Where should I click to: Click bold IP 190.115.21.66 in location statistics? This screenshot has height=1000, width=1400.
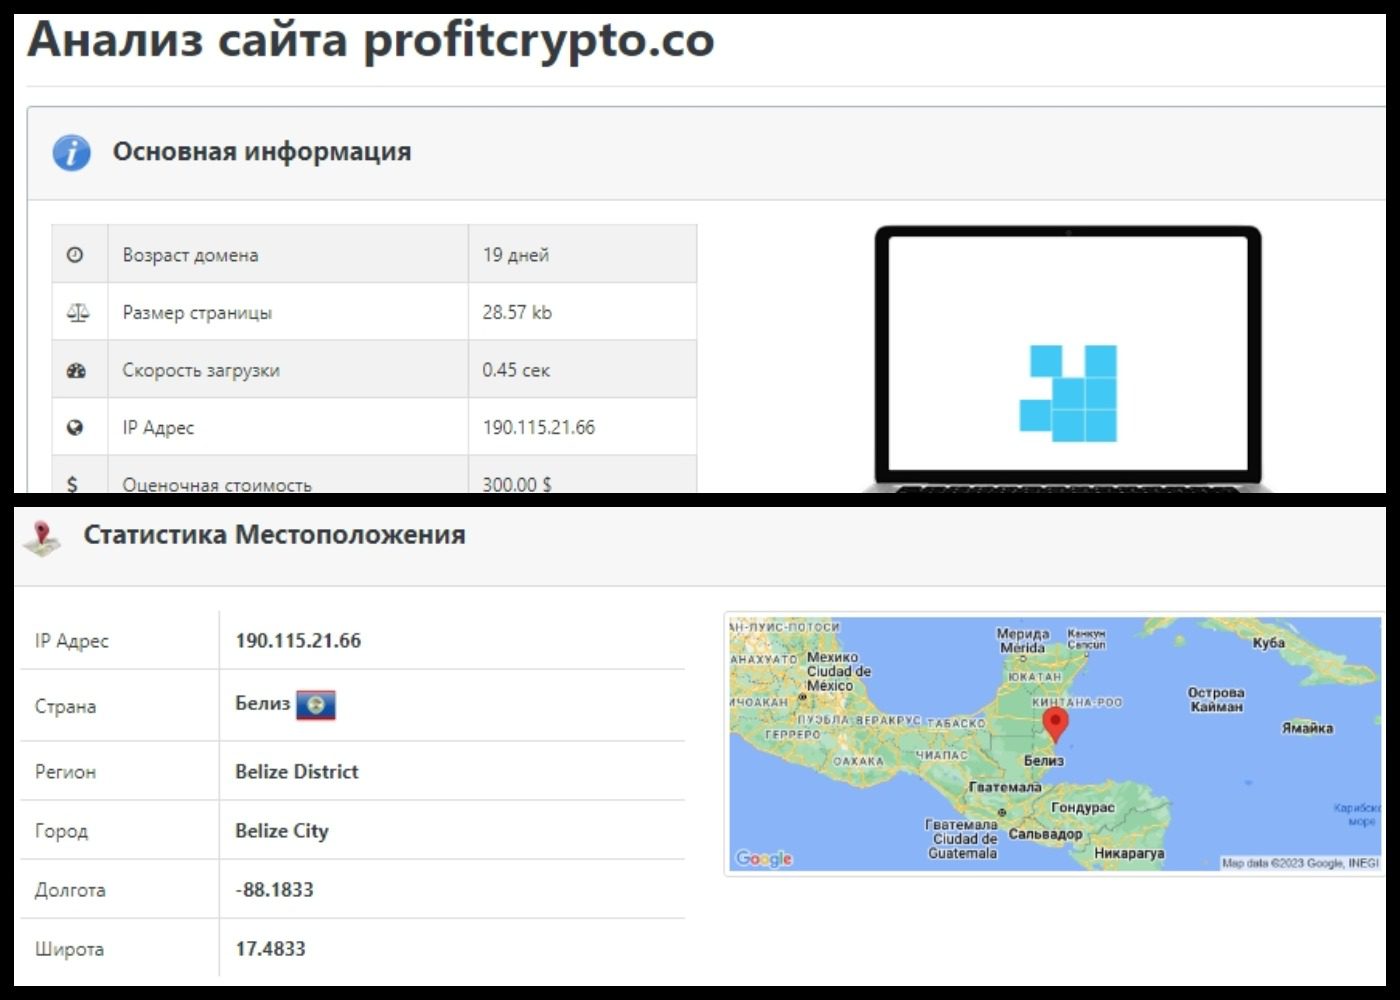pyautogui.click(x=298, y=641)
